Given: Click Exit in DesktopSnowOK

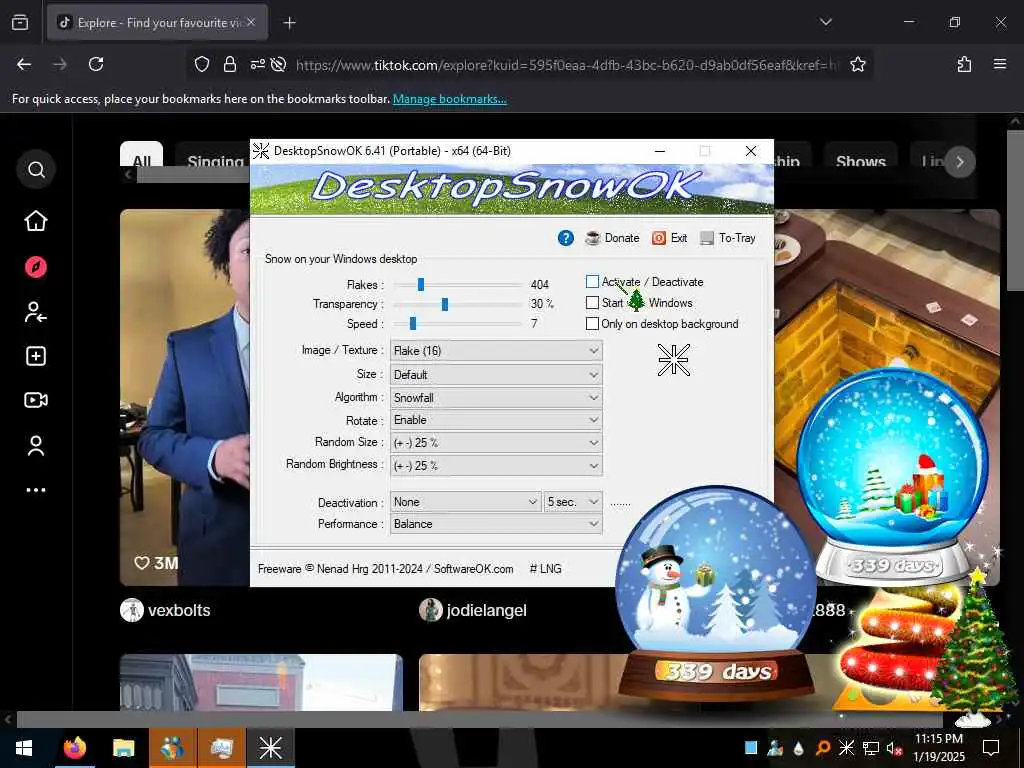Looking at the screenshot, I should (x=669, y=238).
